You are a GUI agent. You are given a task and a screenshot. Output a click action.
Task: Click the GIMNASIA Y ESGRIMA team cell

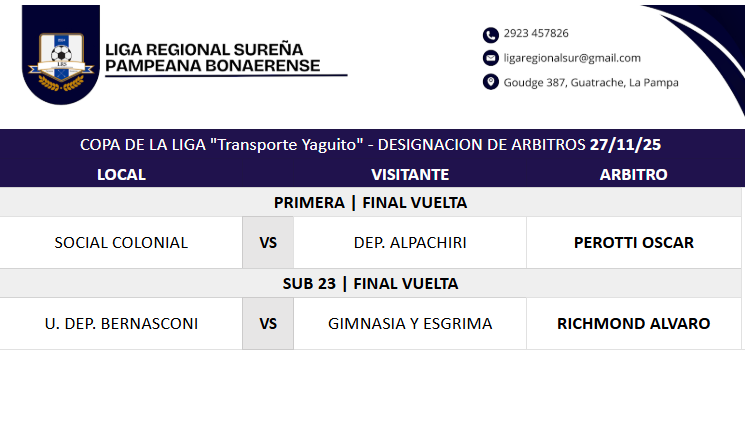(410, 324)
